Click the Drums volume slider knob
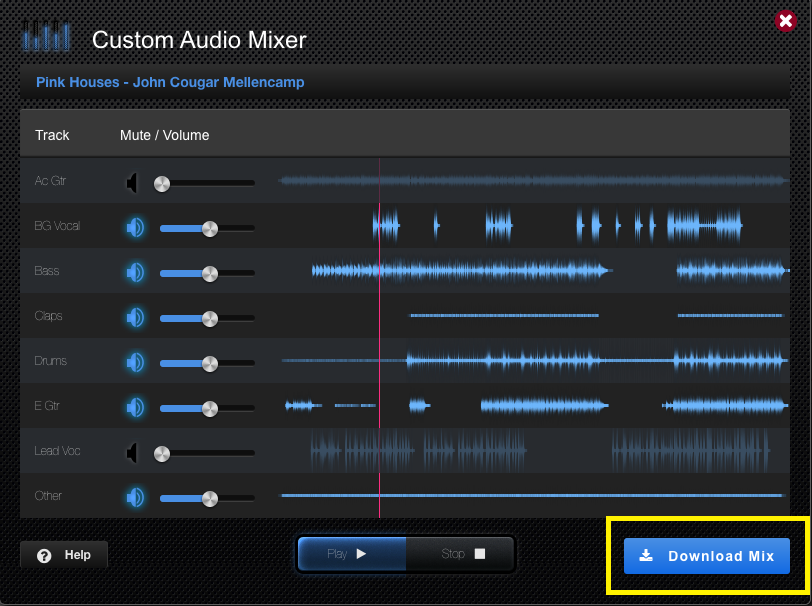The width and height of the screenshot is (812, 606). [x=210, y=364]
